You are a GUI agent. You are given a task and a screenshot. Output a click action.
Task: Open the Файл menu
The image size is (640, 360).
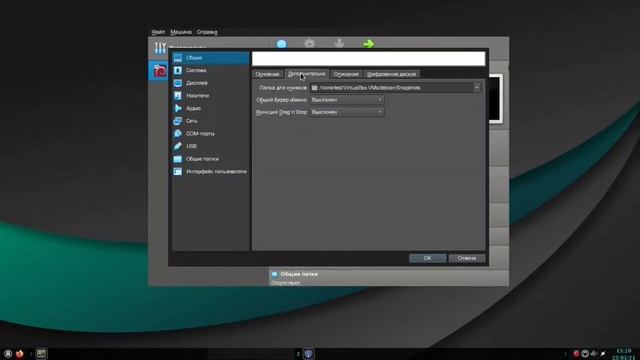(158, 32)
